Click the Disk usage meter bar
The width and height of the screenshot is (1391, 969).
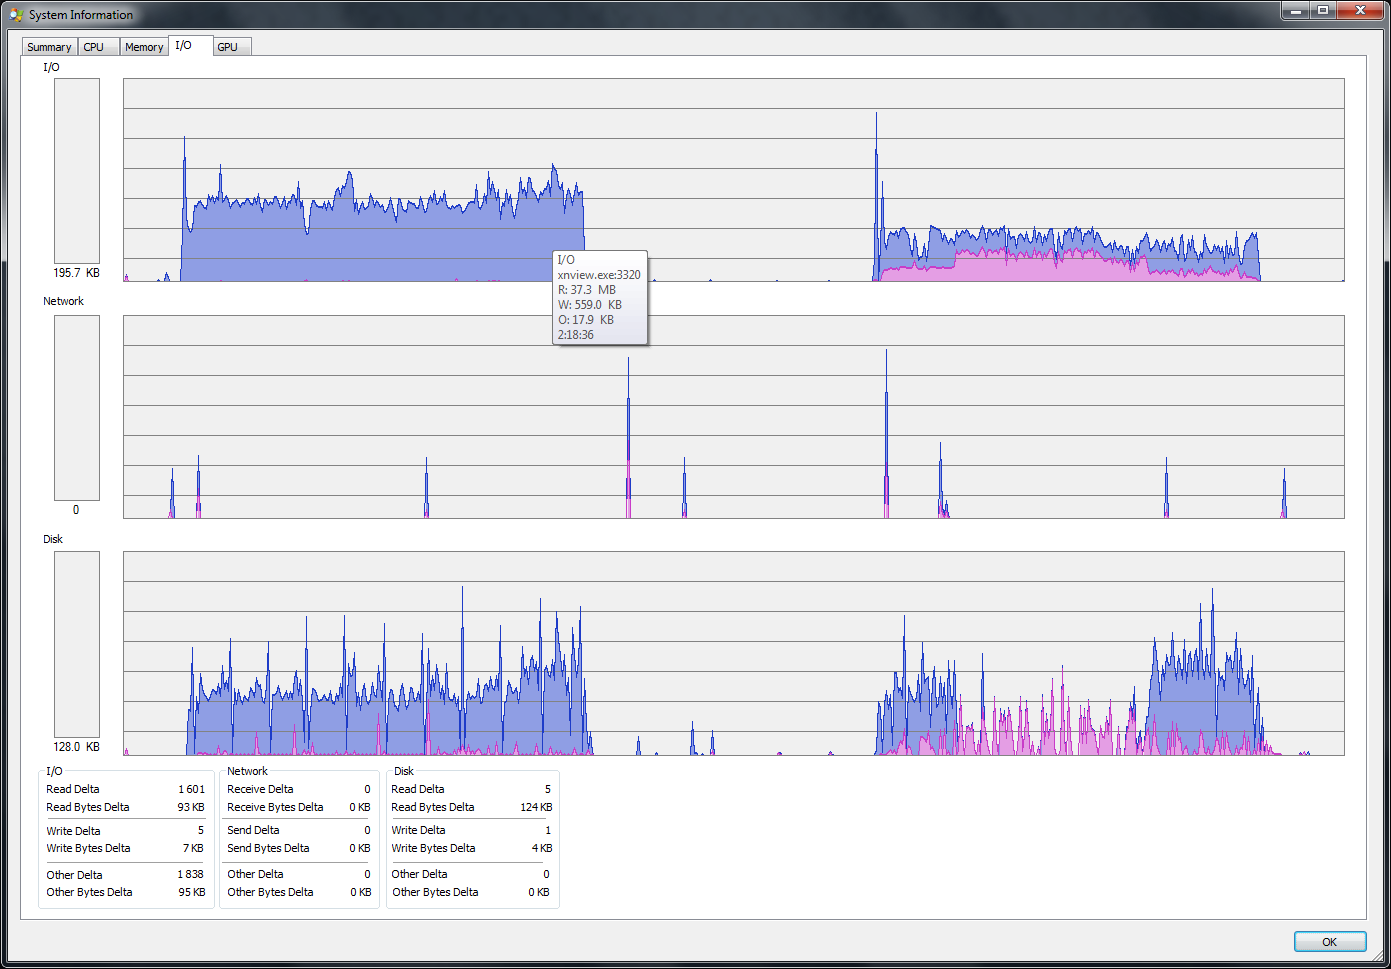[x=77, y=645]
